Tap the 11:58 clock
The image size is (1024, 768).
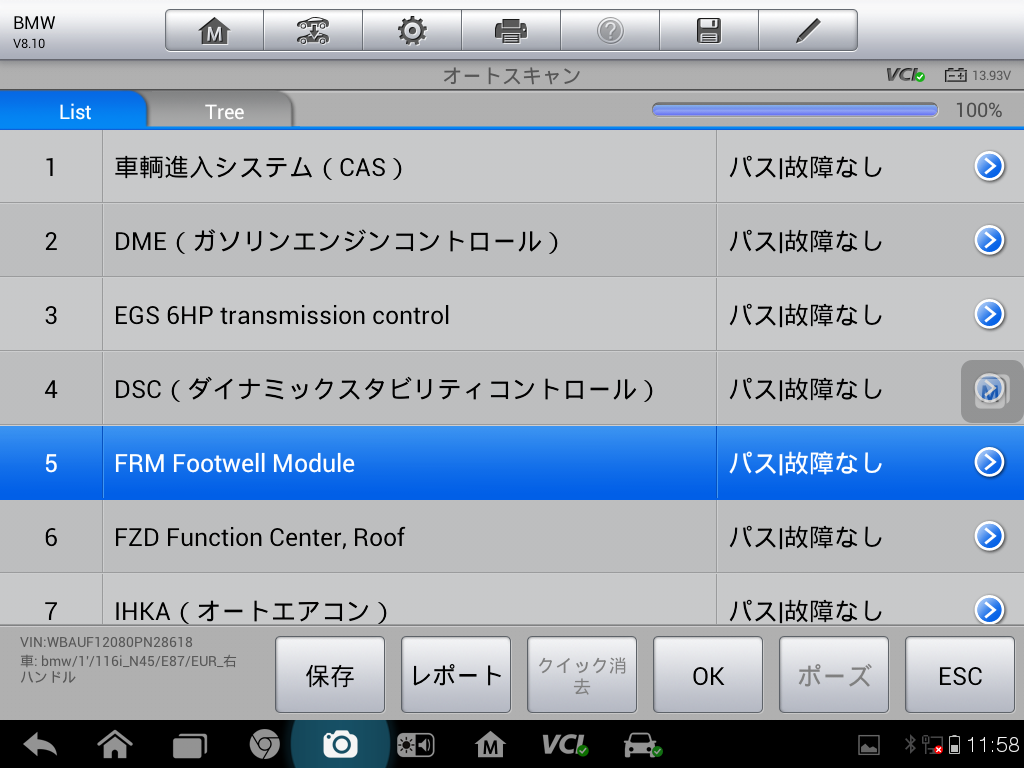(x=993, y=744)
